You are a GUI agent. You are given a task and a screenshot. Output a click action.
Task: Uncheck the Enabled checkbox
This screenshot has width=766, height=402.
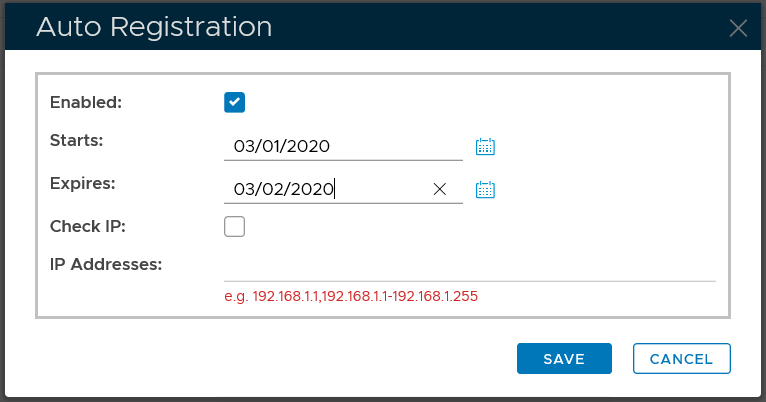pos(235,102)
